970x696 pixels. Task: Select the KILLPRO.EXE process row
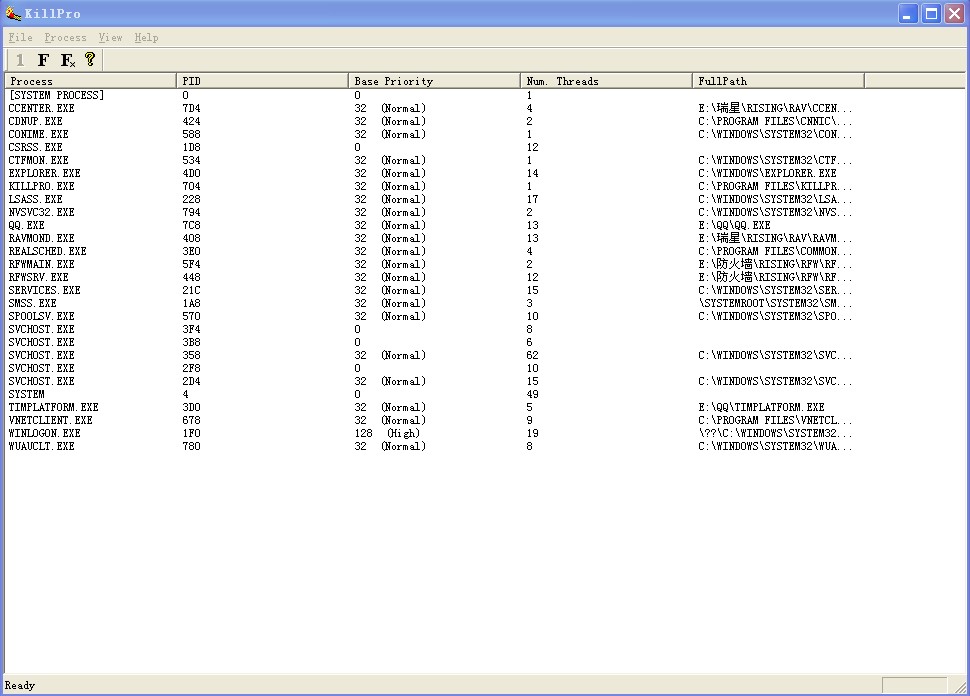[x=41, y=187]
